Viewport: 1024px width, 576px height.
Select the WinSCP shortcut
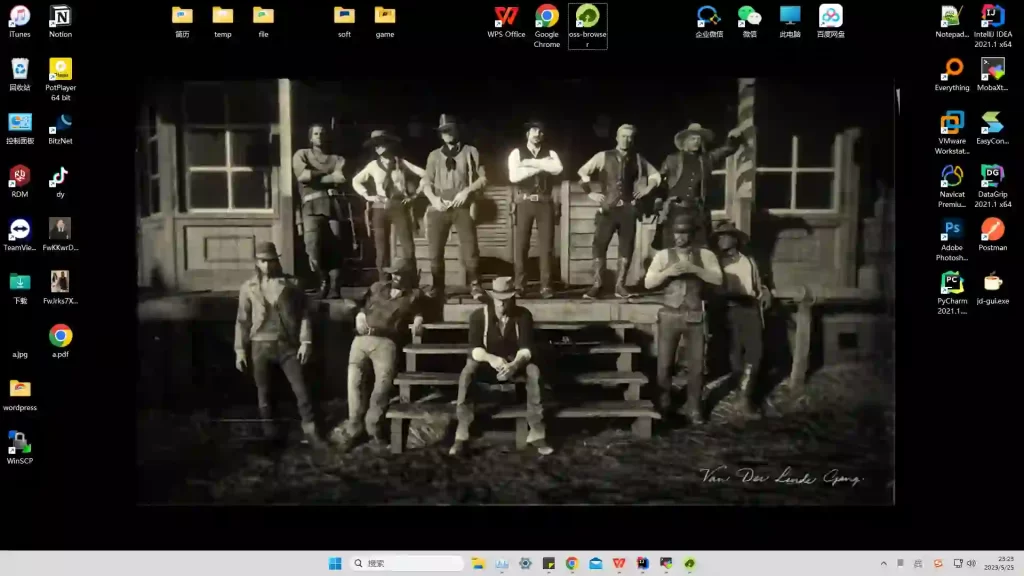point(20,449)
